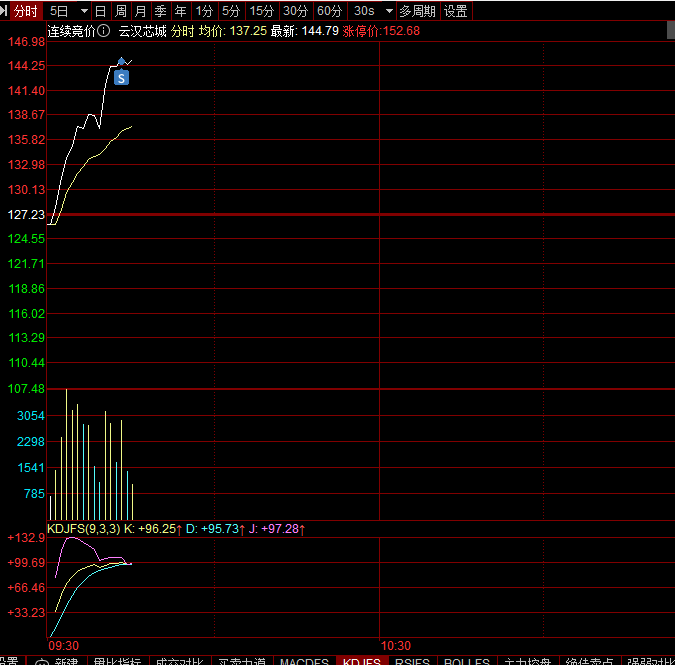The width and height of the screenshot is (675, 665).
Task: Select the 60分 period
Action: tap(330, 11)
